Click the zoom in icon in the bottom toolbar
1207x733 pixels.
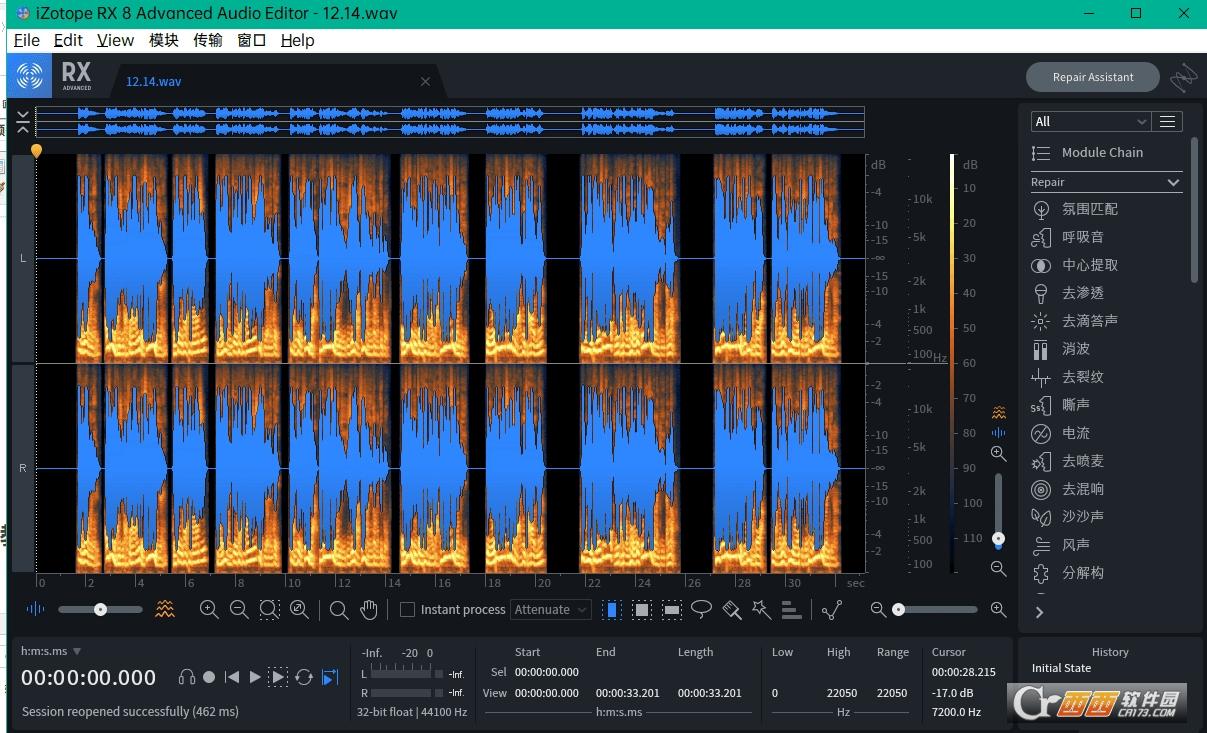[209, 609]
